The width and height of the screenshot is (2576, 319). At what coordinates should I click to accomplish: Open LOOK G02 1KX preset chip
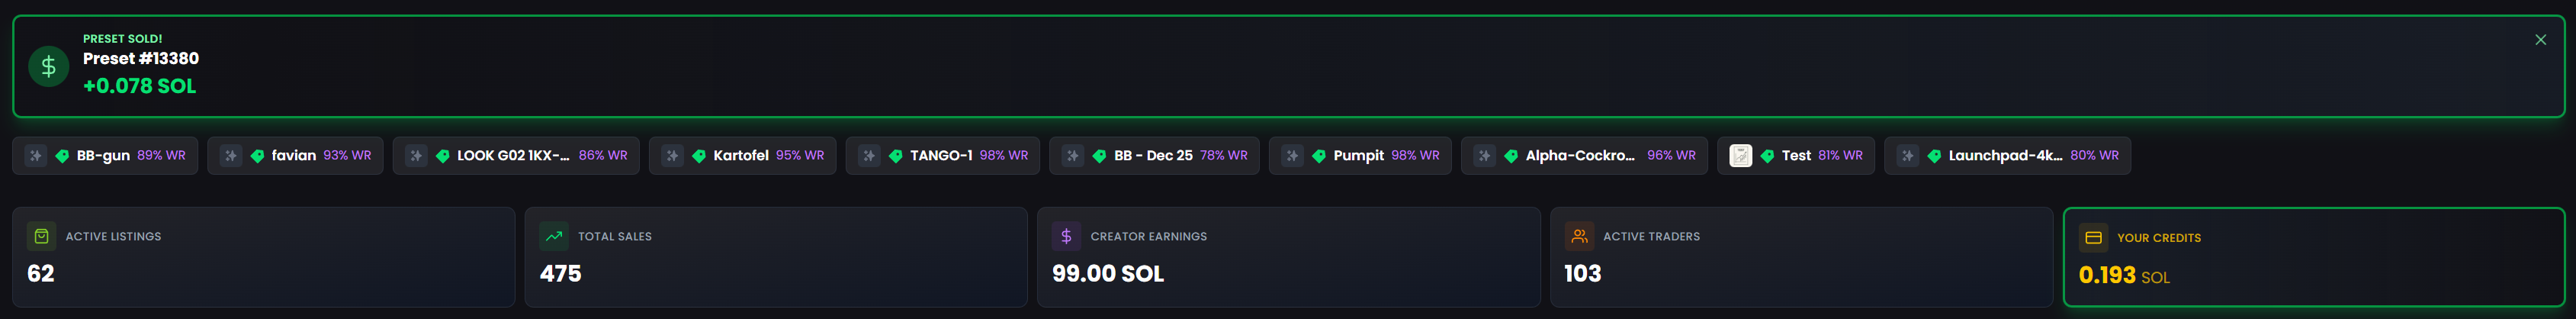pos(515,156)
